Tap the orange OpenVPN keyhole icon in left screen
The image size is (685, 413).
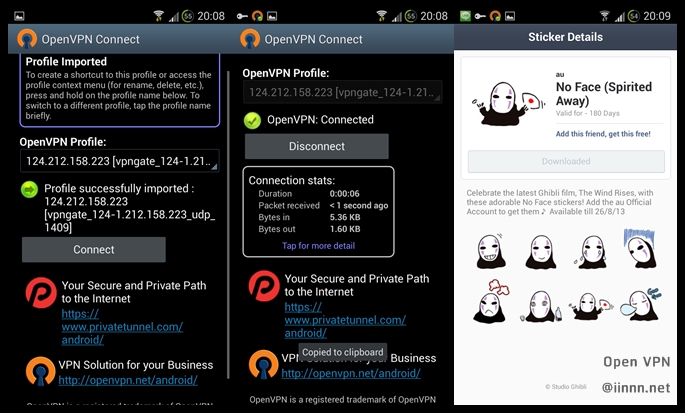coord(40,371)
